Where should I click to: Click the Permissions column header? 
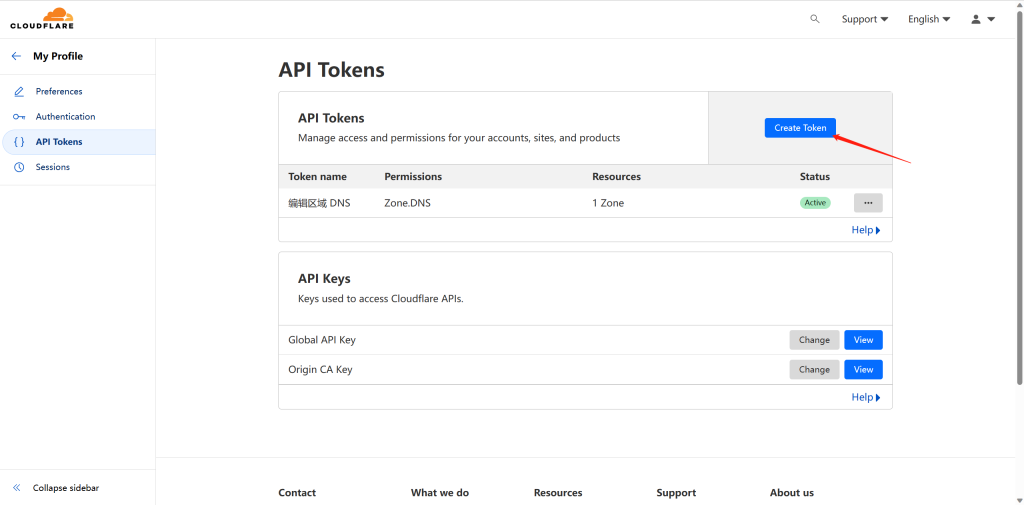[413, 177]
